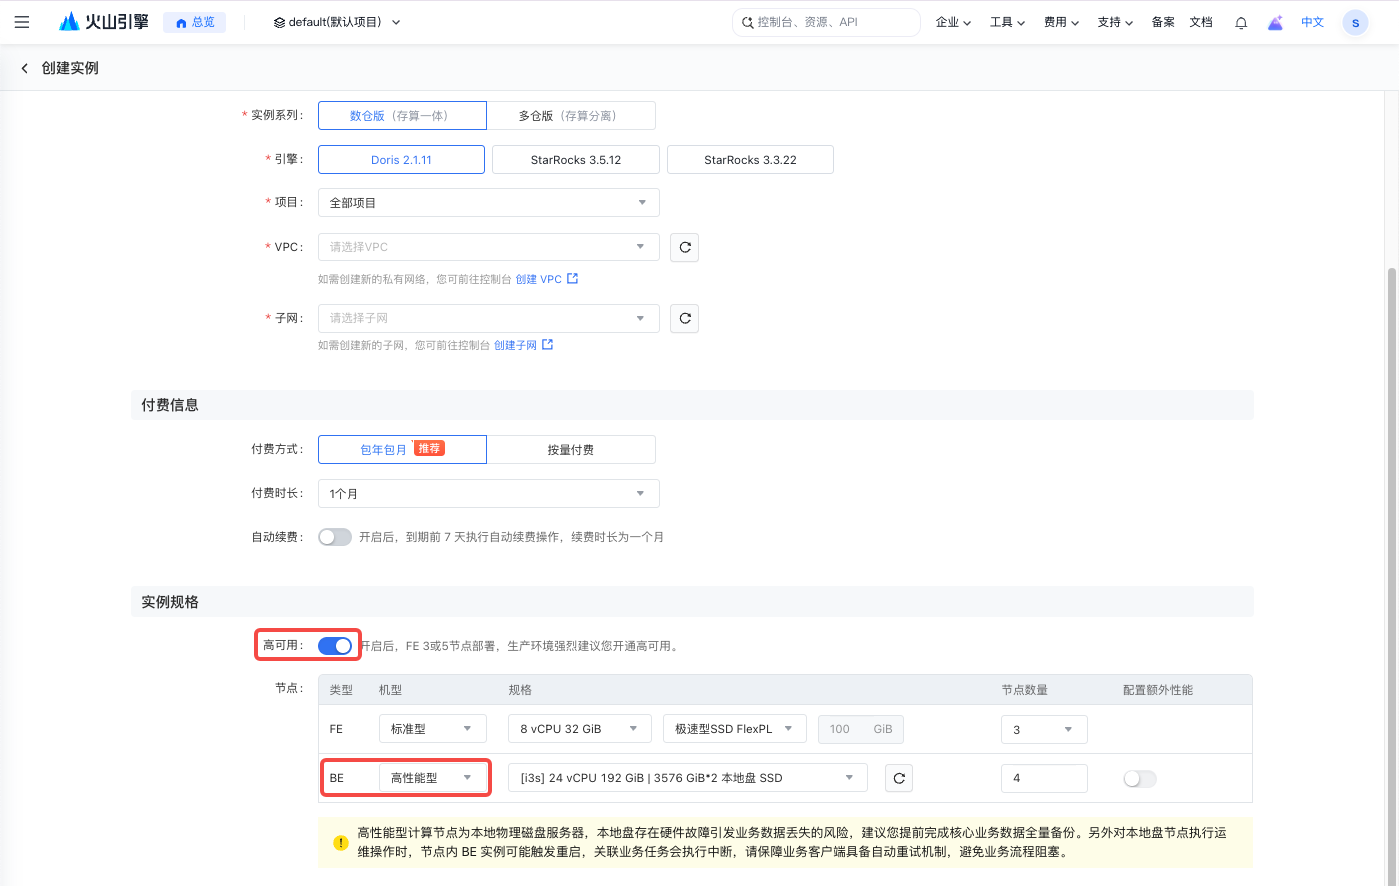
Task: Click the BE 节点数量 field showing 4
Action: point(1044,778)
